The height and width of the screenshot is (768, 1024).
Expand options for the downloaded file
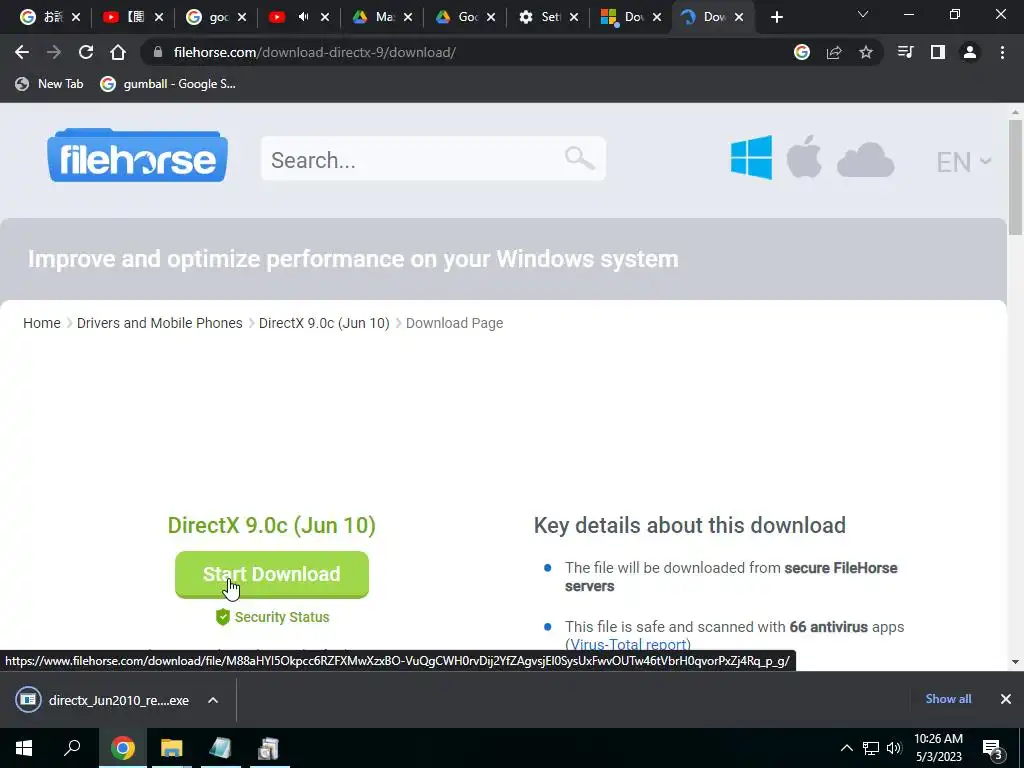(x=213, y=700)
